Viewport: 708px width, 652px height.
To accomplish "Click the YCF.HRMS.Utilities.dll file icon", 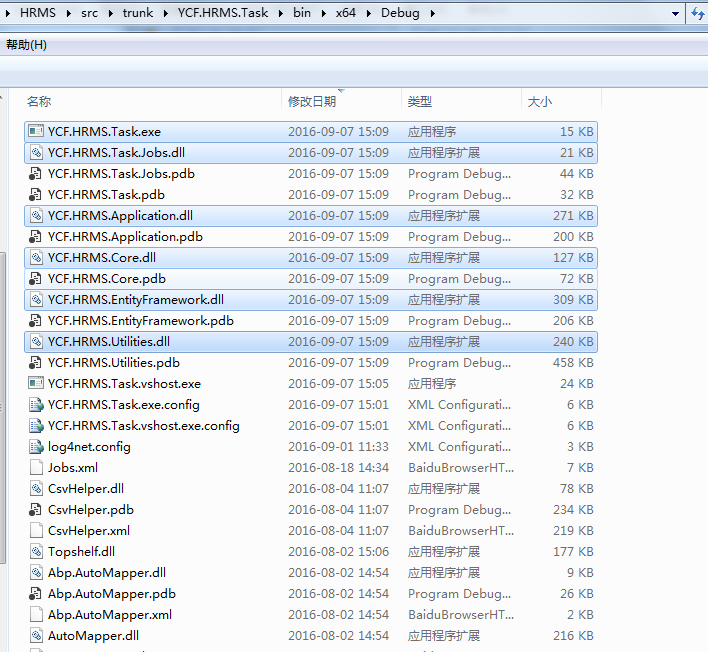I will (x=36, y=342).
